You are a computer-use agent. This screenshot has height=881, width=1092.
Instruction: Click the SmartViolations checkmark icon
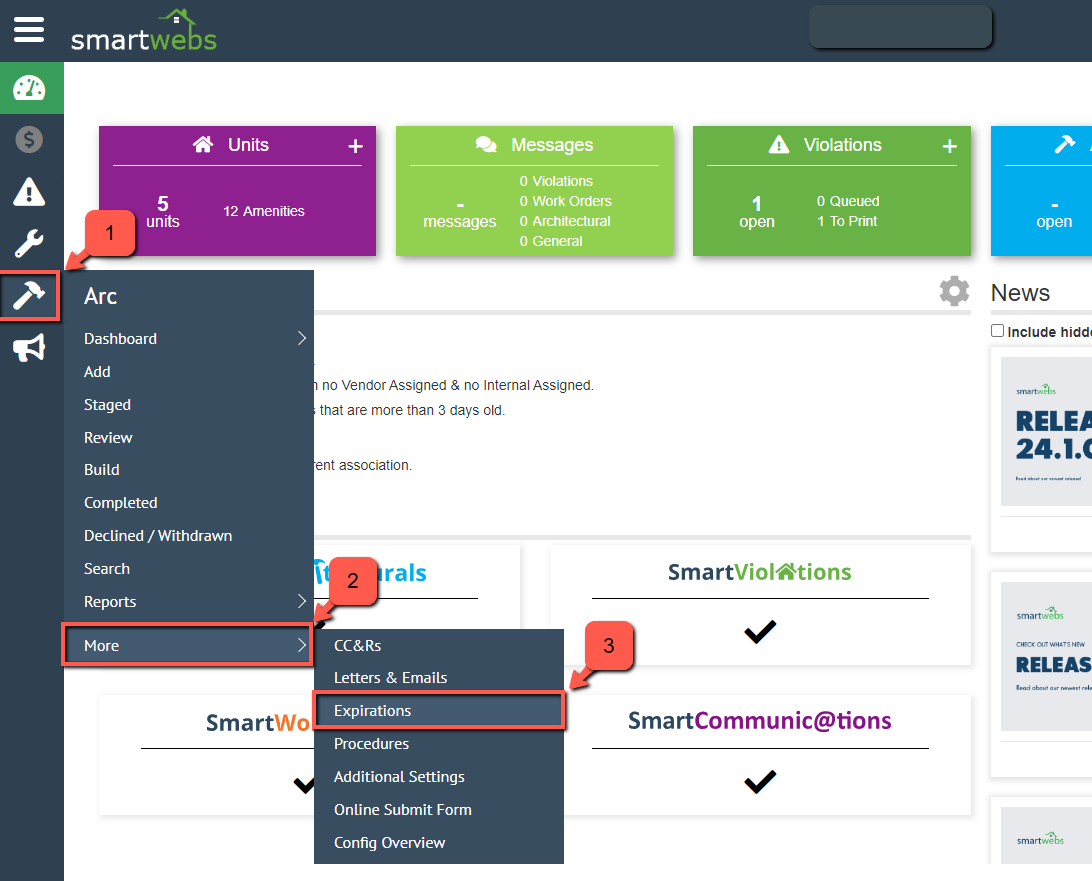[760, 631]
